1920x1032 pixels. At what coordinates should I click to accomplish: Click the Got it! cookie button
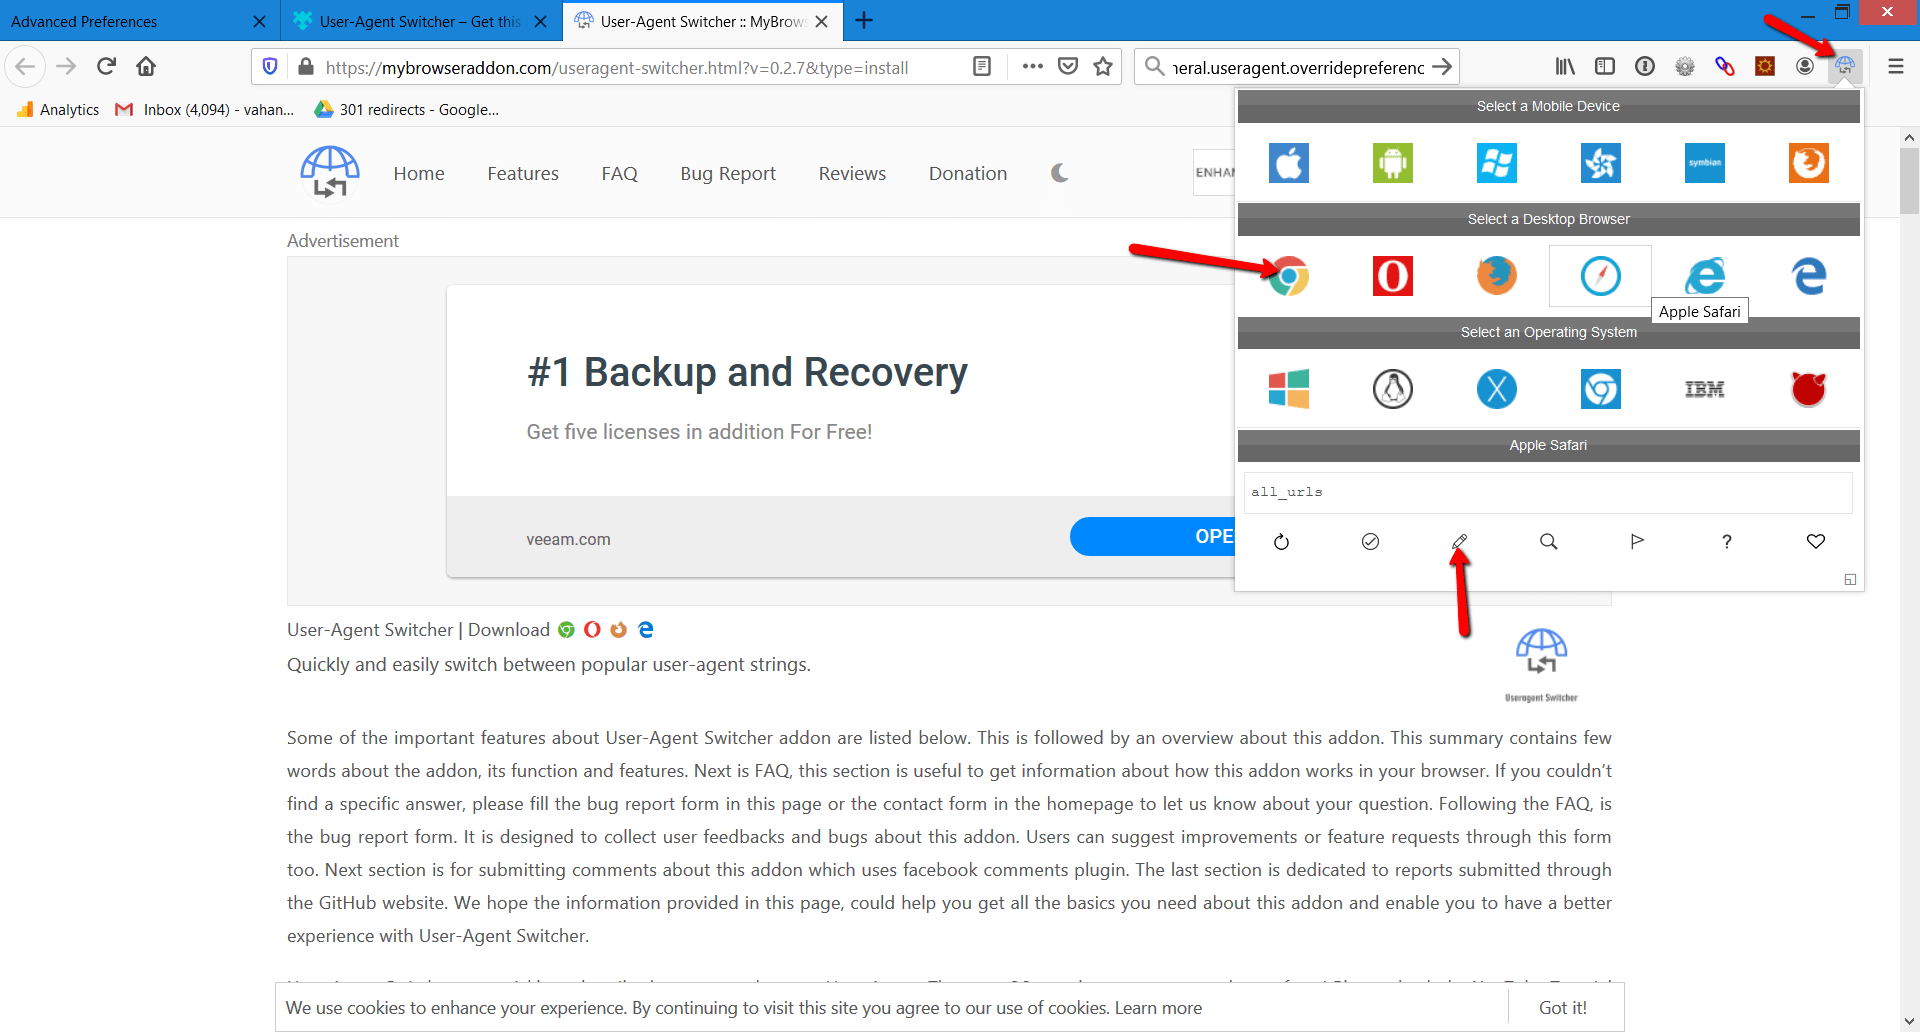click(1562, 1007)
